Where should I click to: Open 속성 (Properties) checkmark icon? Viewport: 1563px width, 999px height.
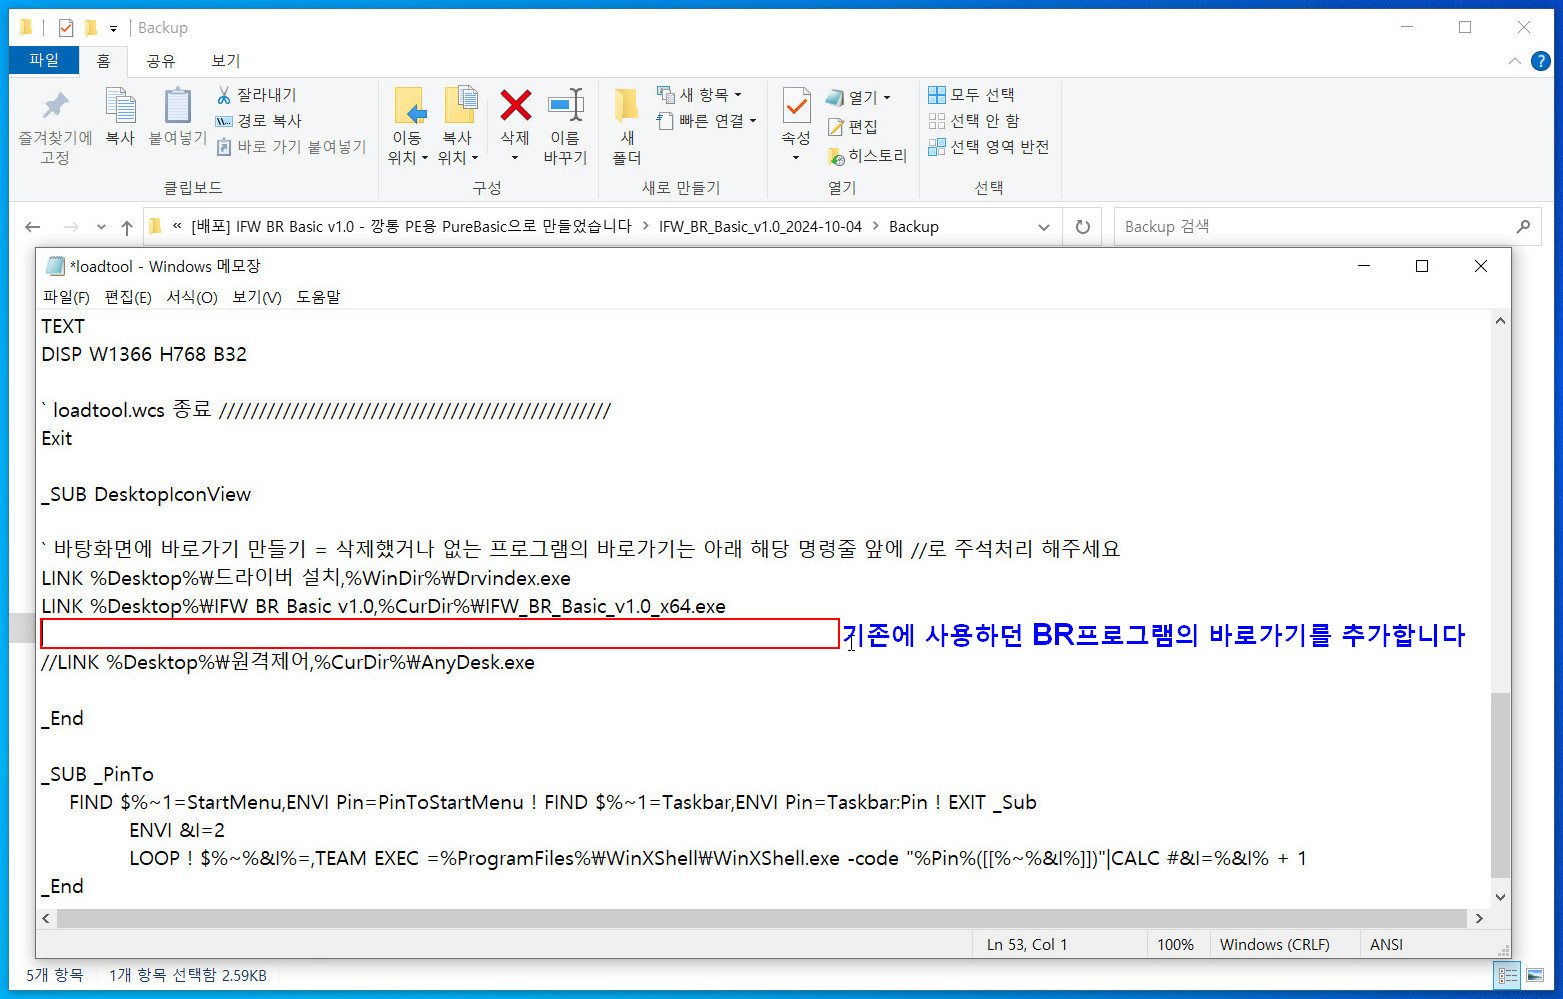point(796,106)
